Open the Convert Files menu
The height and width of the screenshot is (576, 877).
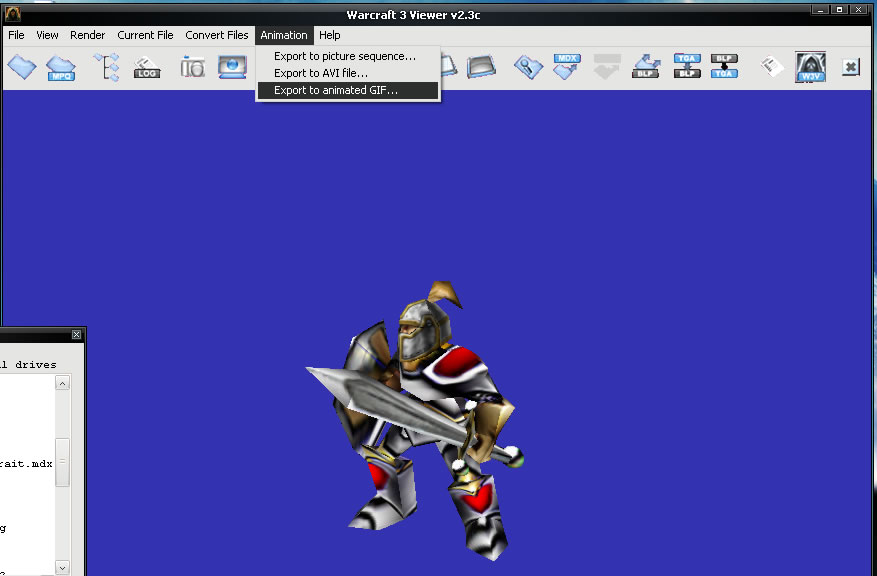pos(216,35)
